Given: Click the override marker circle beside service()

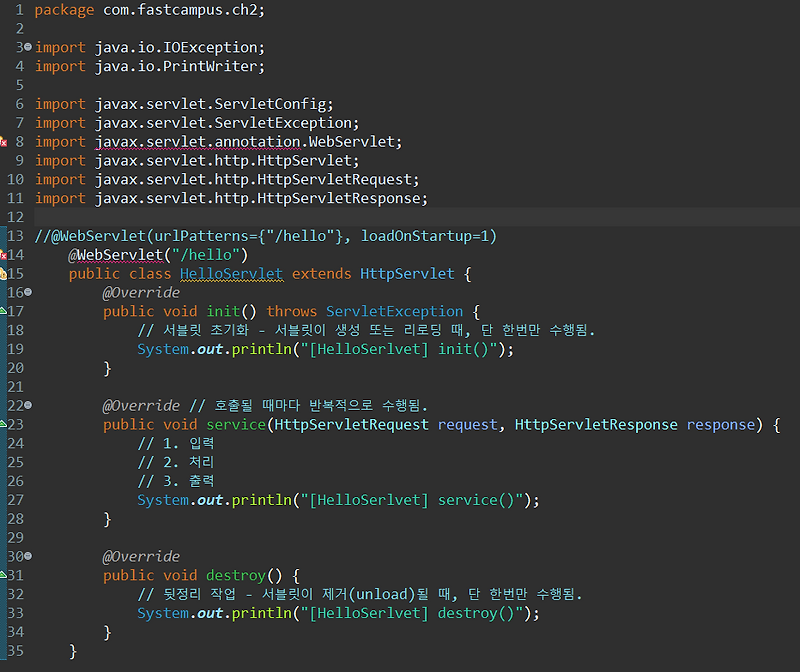Looking at the screenshot, I should pyautogui.click(x=29, y=405).
